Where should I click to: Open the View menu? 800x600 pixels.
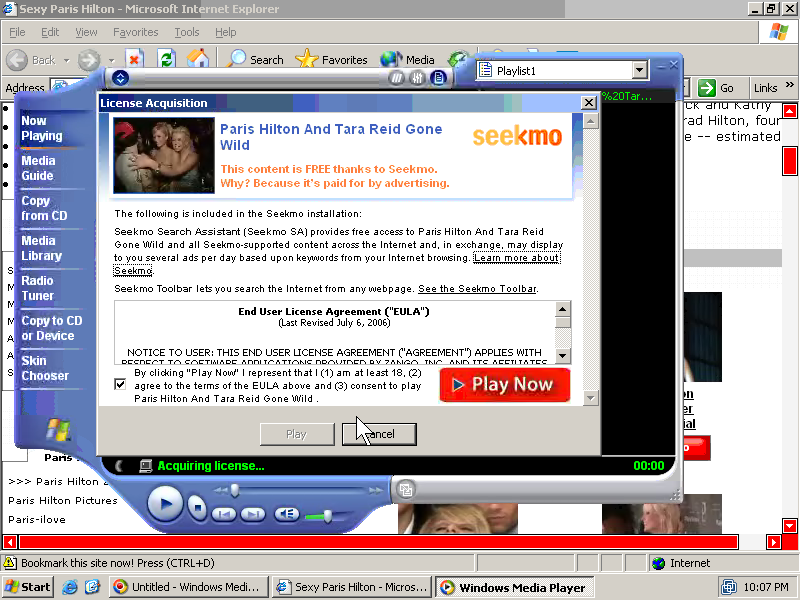click(x=86, y=32)
